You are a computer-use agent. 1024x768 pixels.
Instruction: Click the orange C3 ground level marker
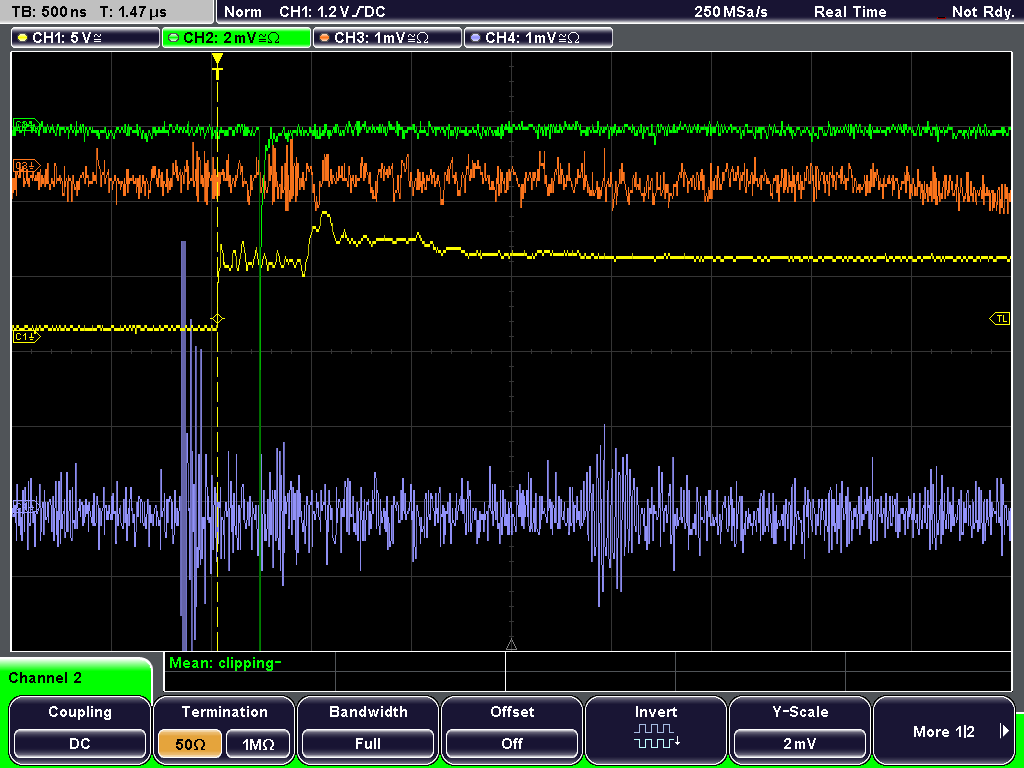[27, 166]
